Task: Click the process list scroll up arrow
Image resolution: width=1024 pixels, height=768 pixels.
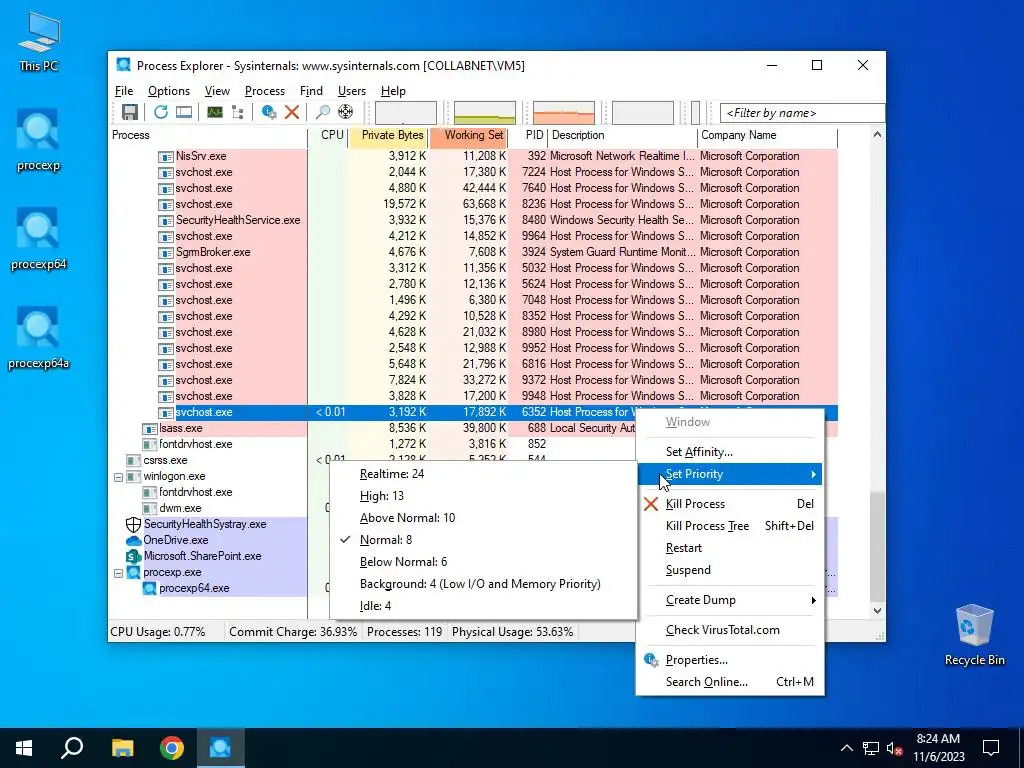Action: click(877, 135)
